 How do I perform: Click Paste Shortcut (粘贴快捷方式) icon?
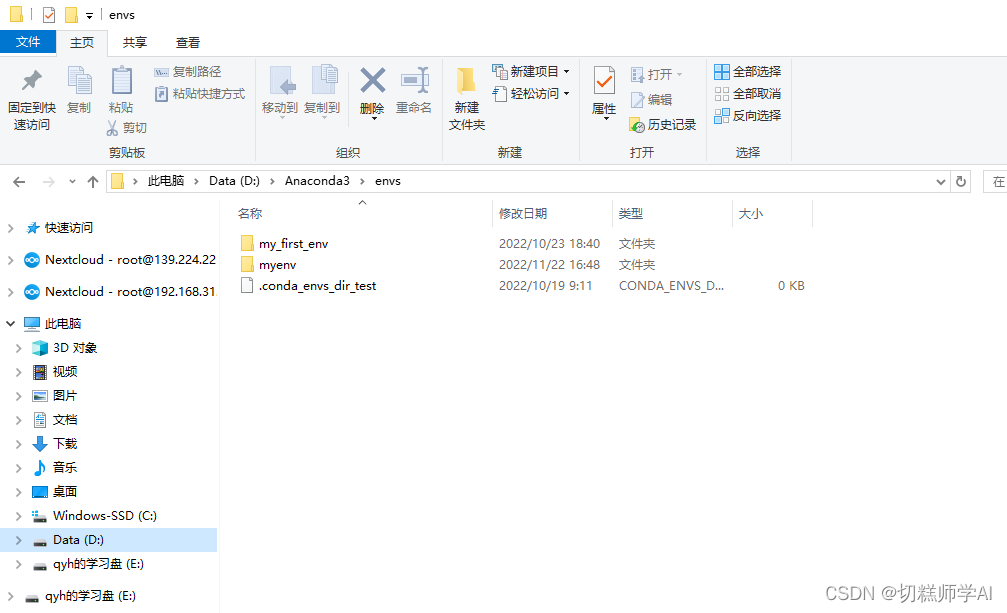pyautogui.click(x=161, y=94)
